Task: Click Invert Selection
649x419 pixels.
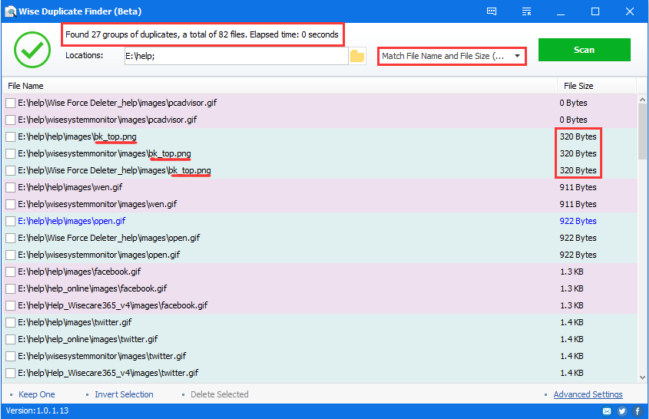Action: click(124, 394)
